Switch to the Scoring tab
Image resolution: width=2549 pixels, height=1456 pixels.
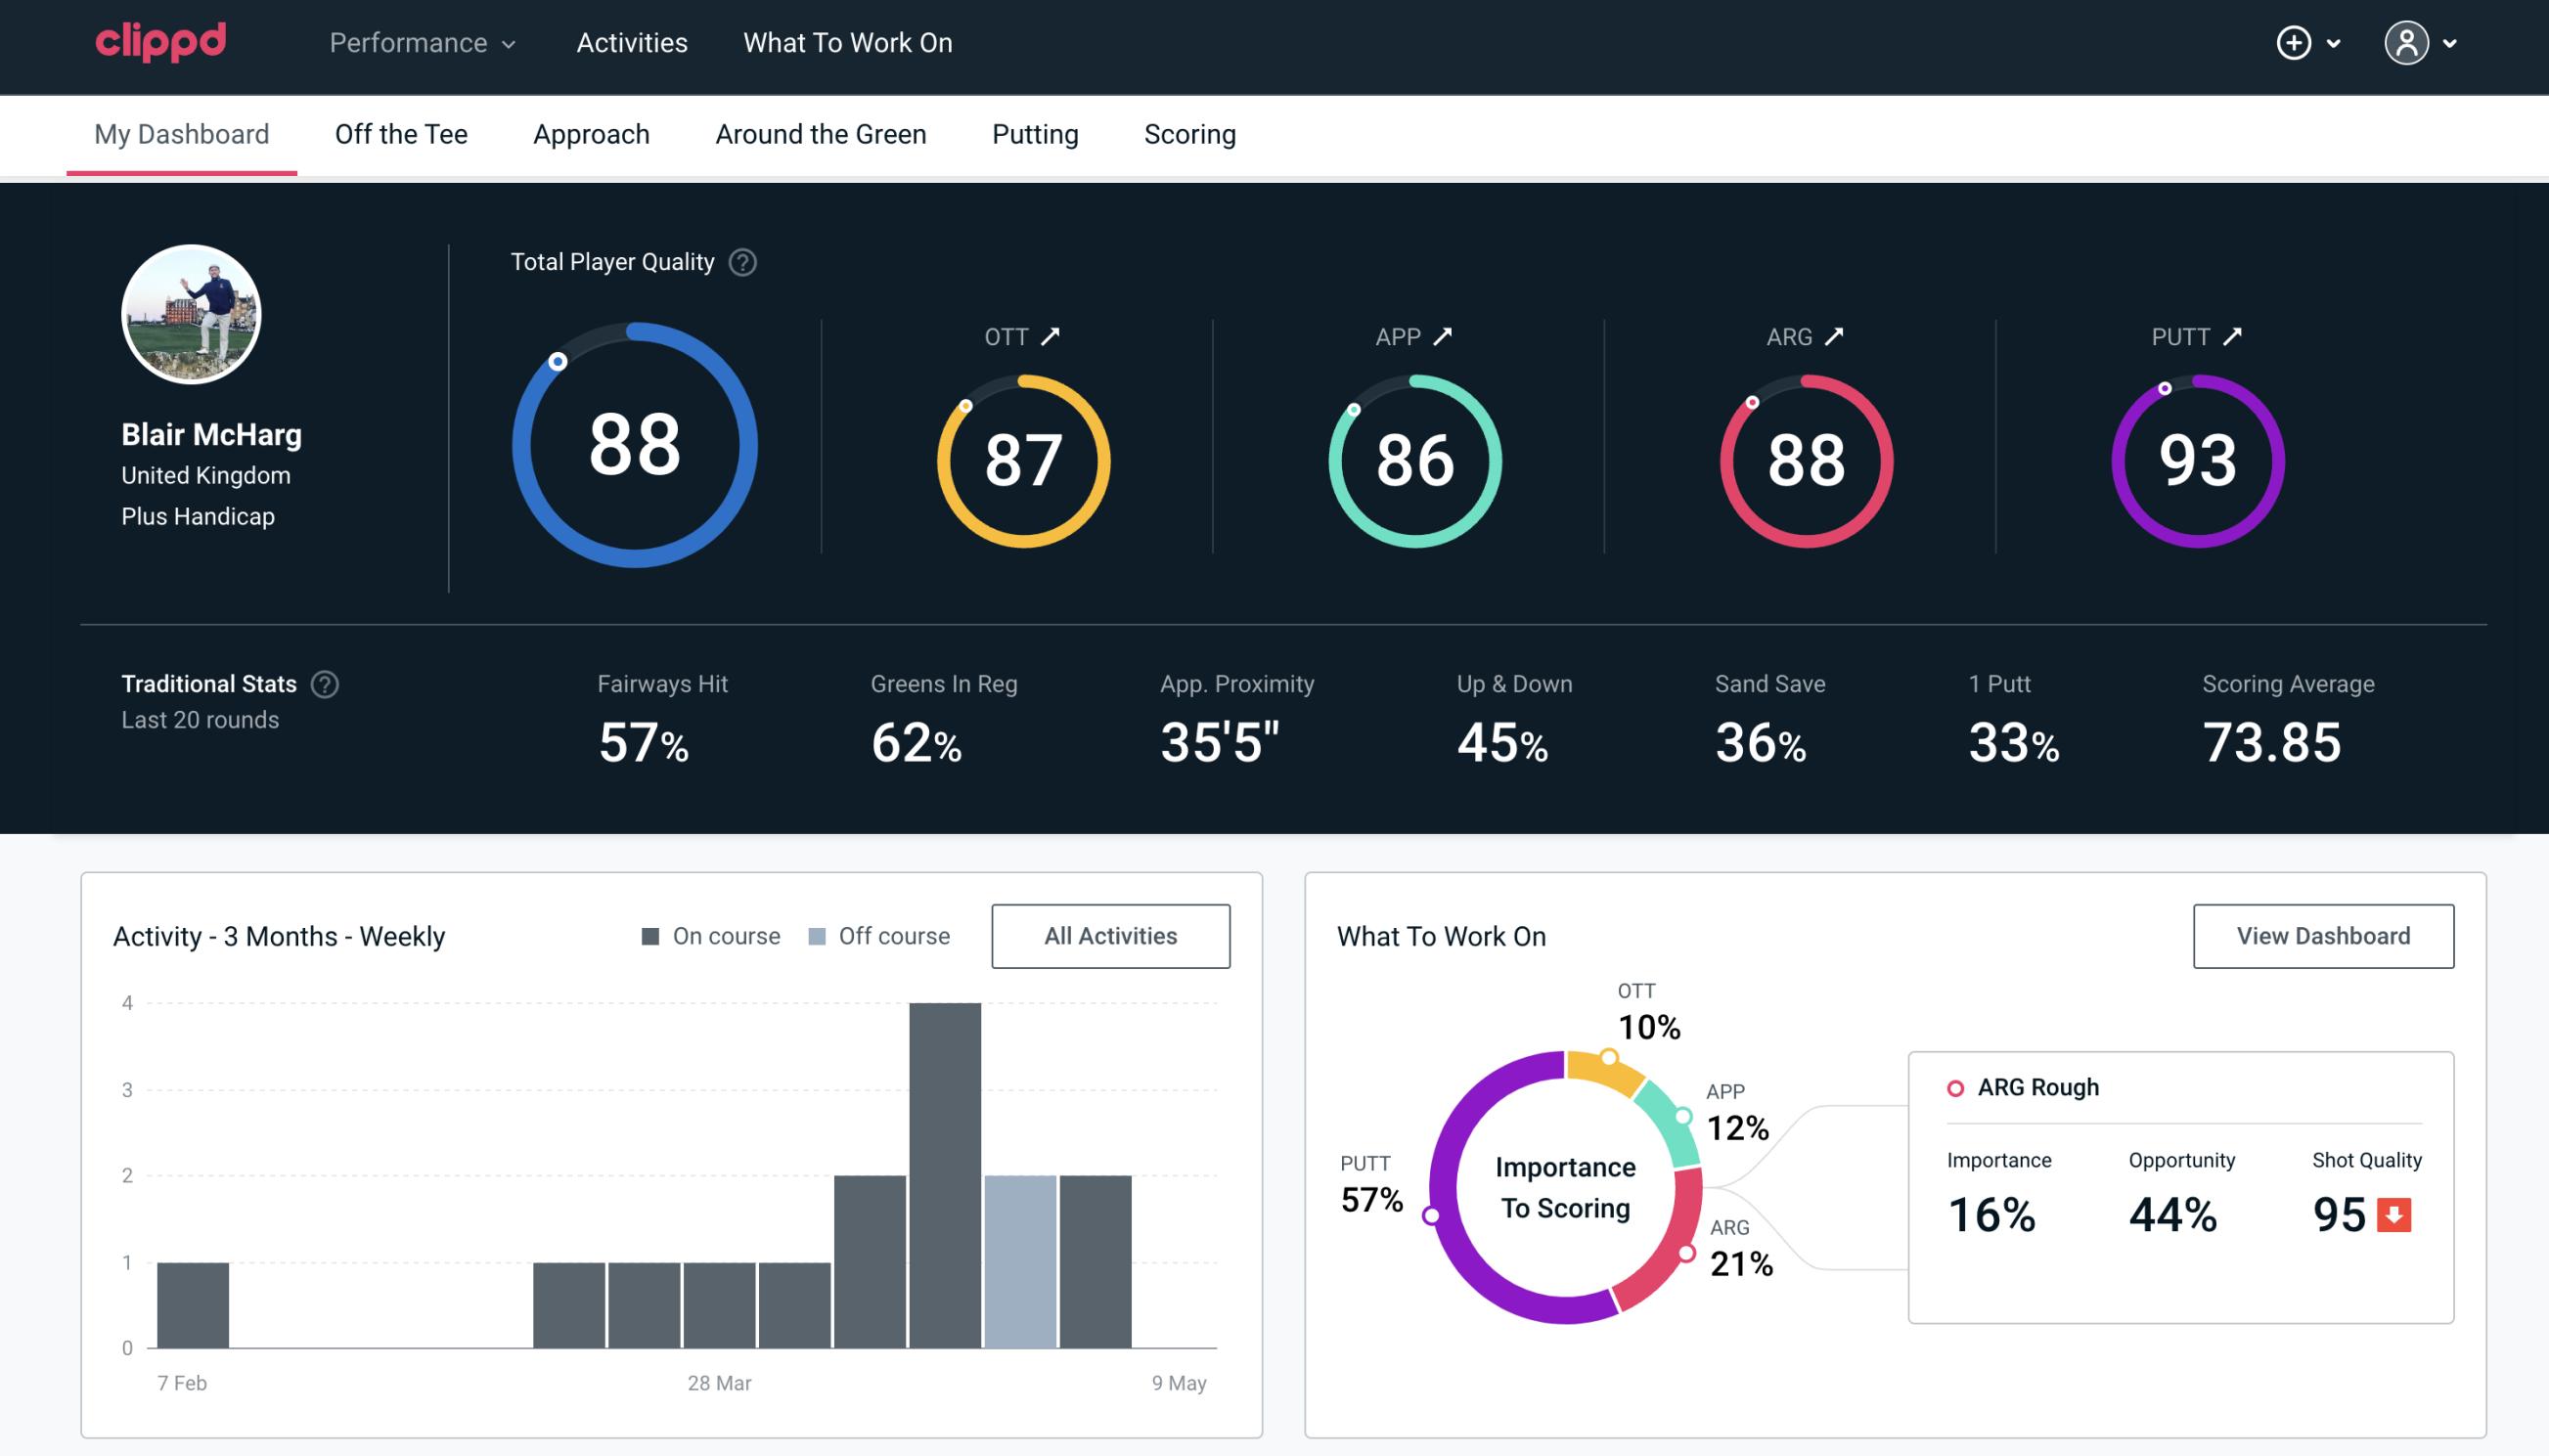(x=1190, y=135)
